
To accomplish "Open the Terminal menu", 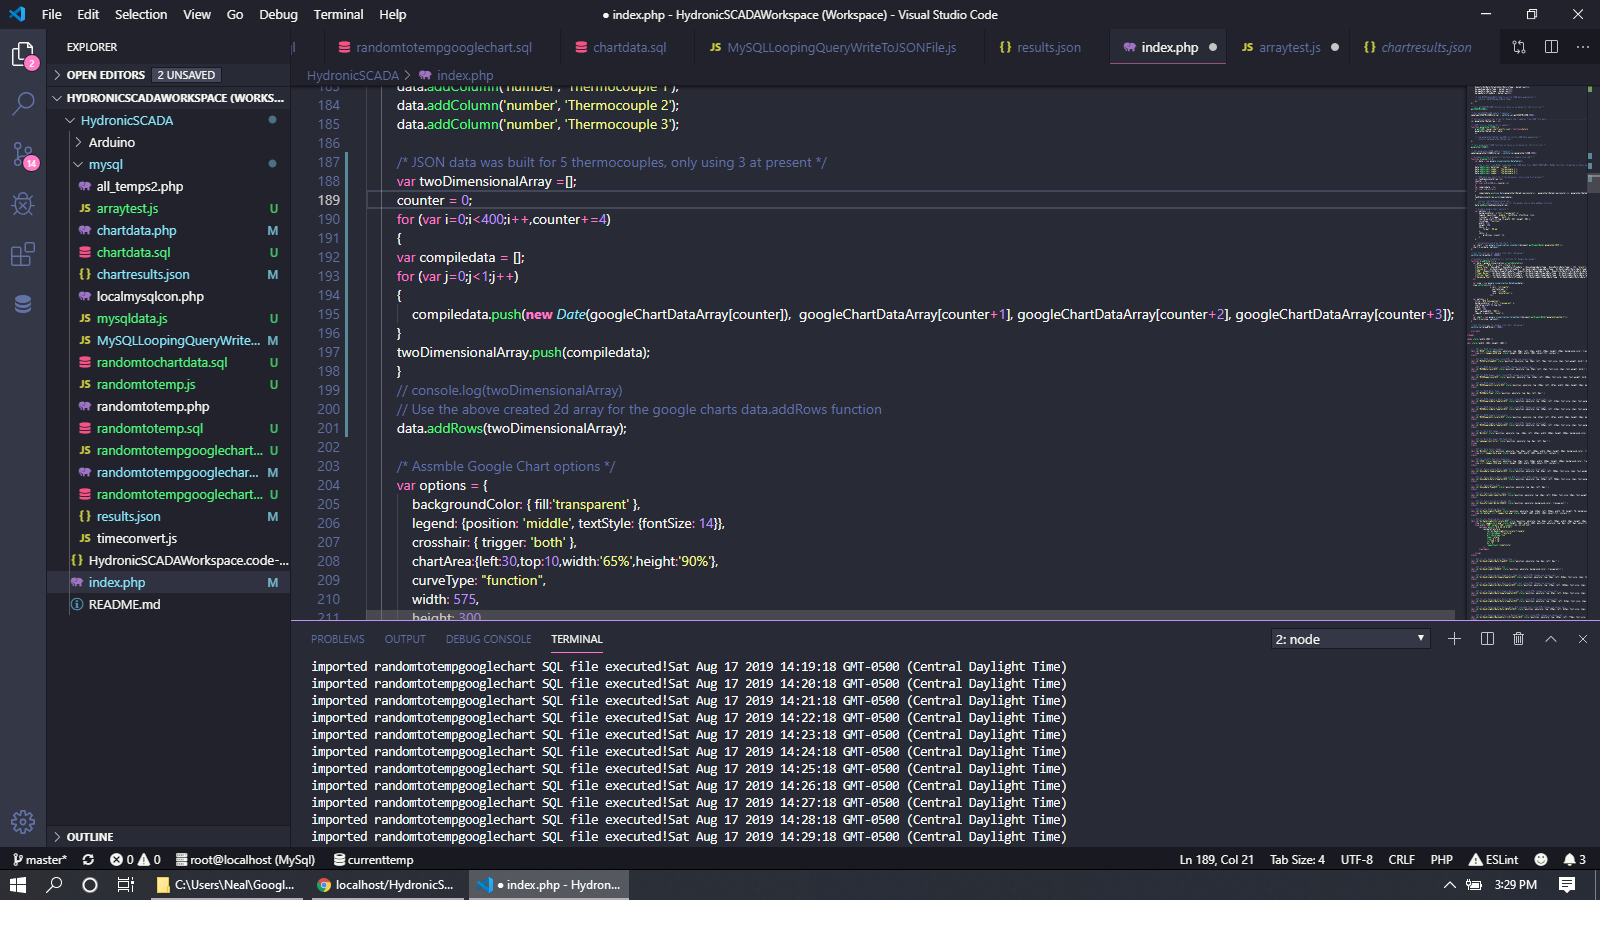I will click(x=338, y=14).
